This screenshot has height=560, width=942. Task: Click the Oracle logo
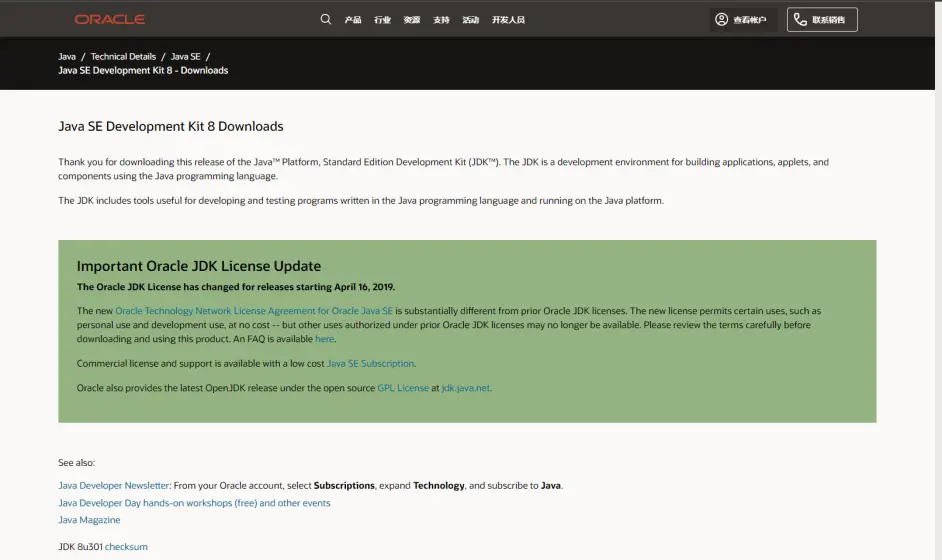click(109, 19)
